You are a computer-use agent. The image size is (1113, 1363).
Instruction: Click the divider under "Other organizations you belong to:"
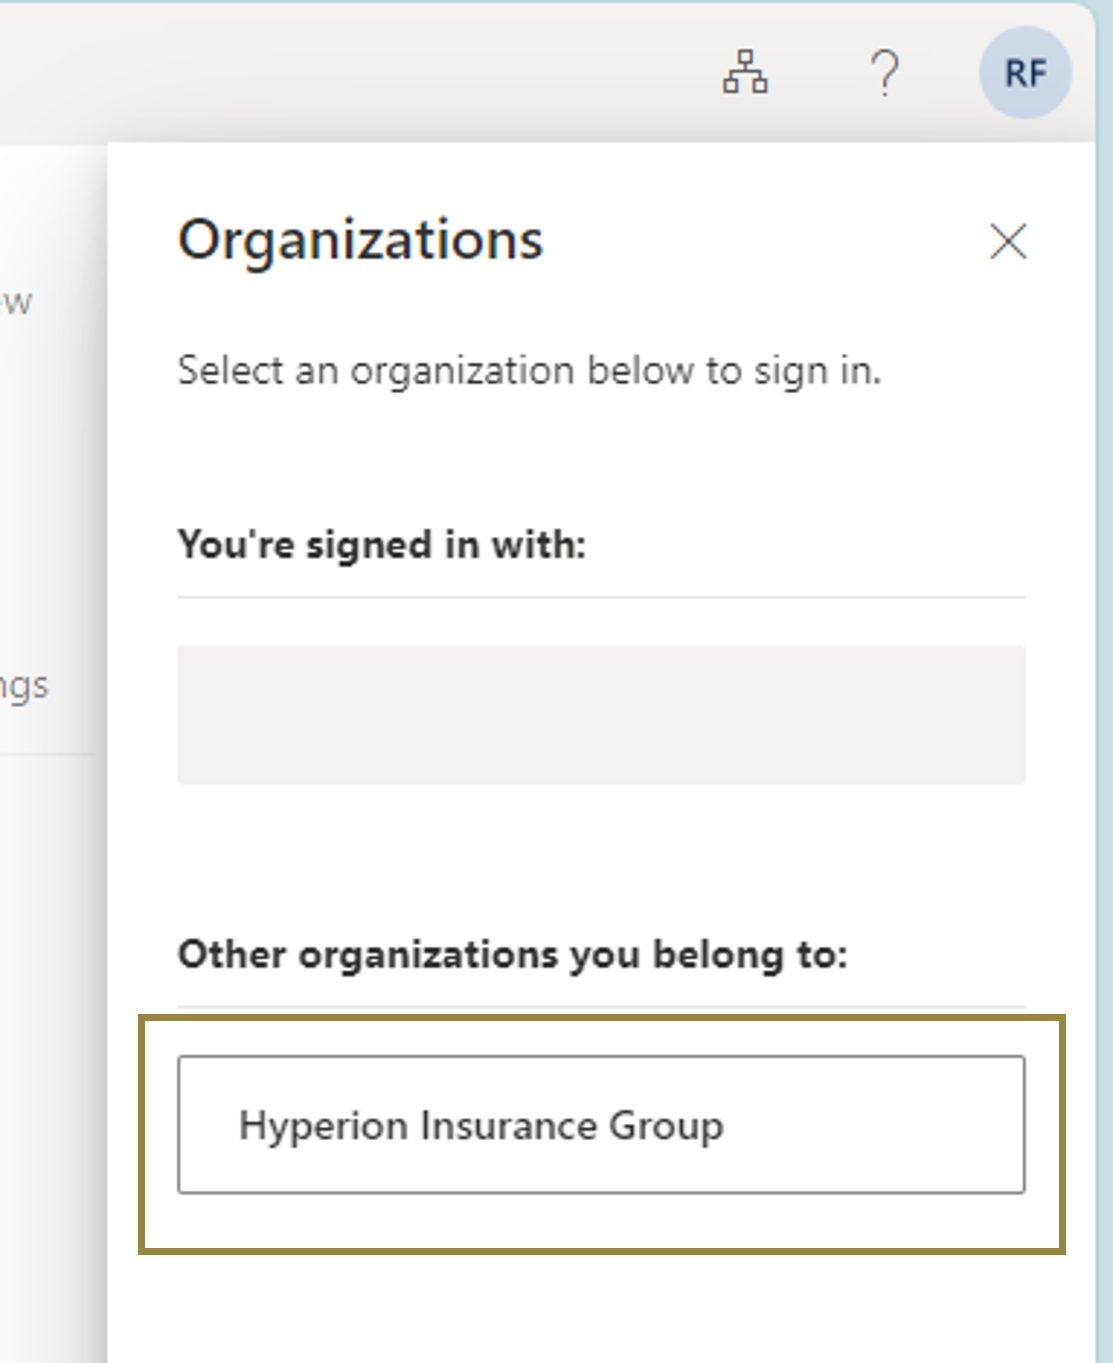(x=601, y=1006)
